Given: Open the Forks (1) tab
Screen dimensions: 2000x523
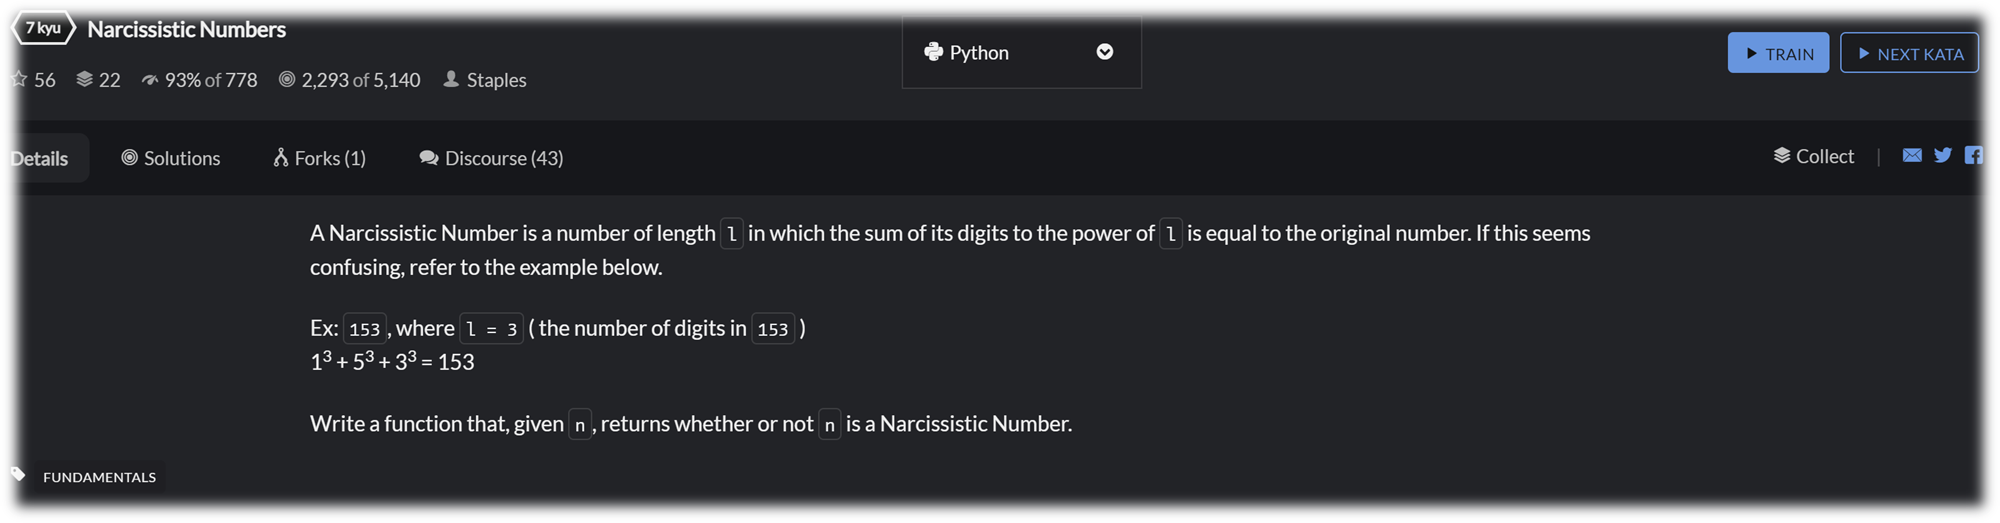Looking at the screenshot, I should (x=320, y=158).
